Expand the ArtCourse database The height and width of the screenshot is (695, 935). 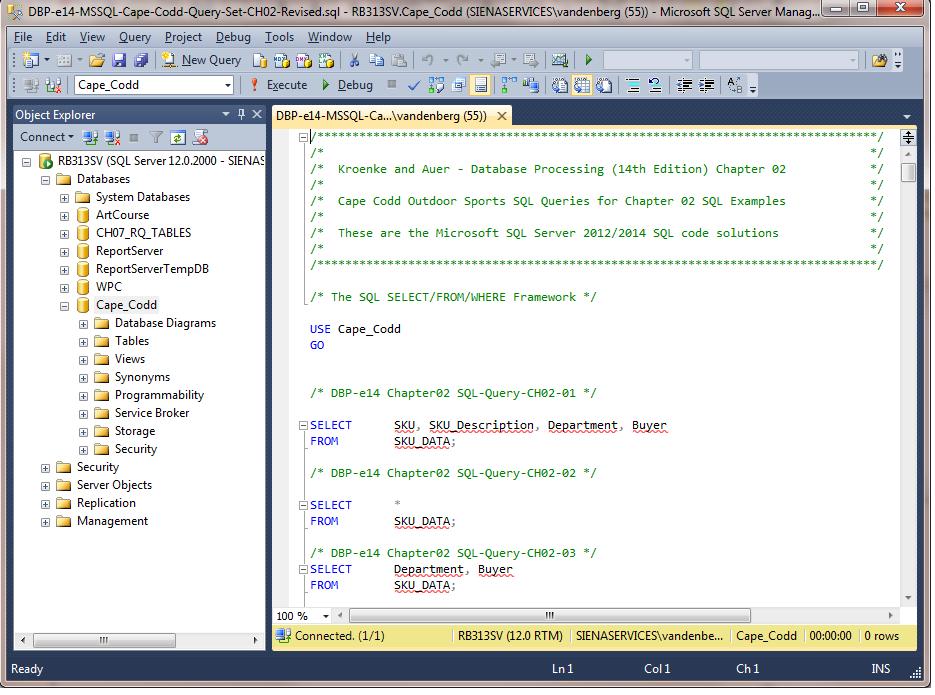tap(64, 216)
